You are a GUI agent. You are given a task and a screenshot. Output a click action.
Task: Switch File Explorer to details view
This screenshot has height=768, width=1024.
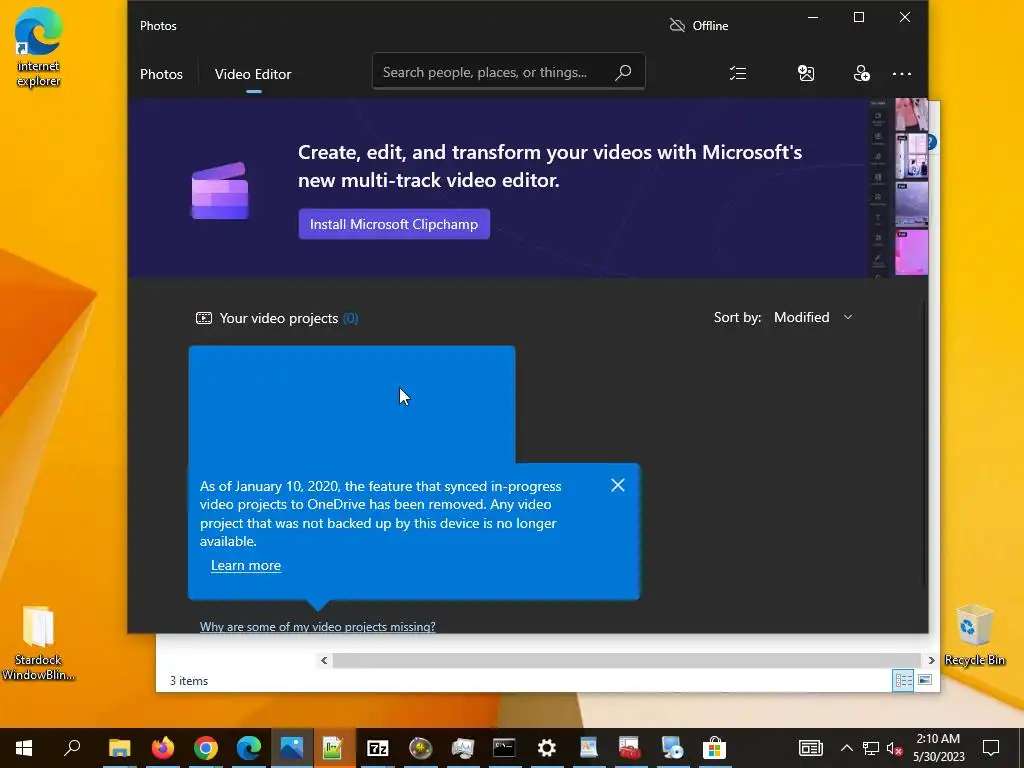point(903,680)
